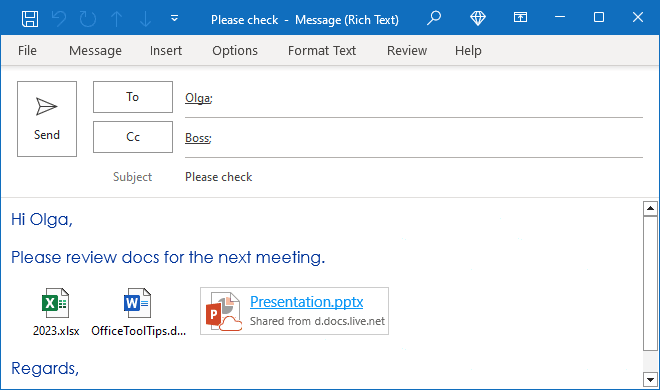
Task: Switch to the Insert tab
Action: point(166,50)
